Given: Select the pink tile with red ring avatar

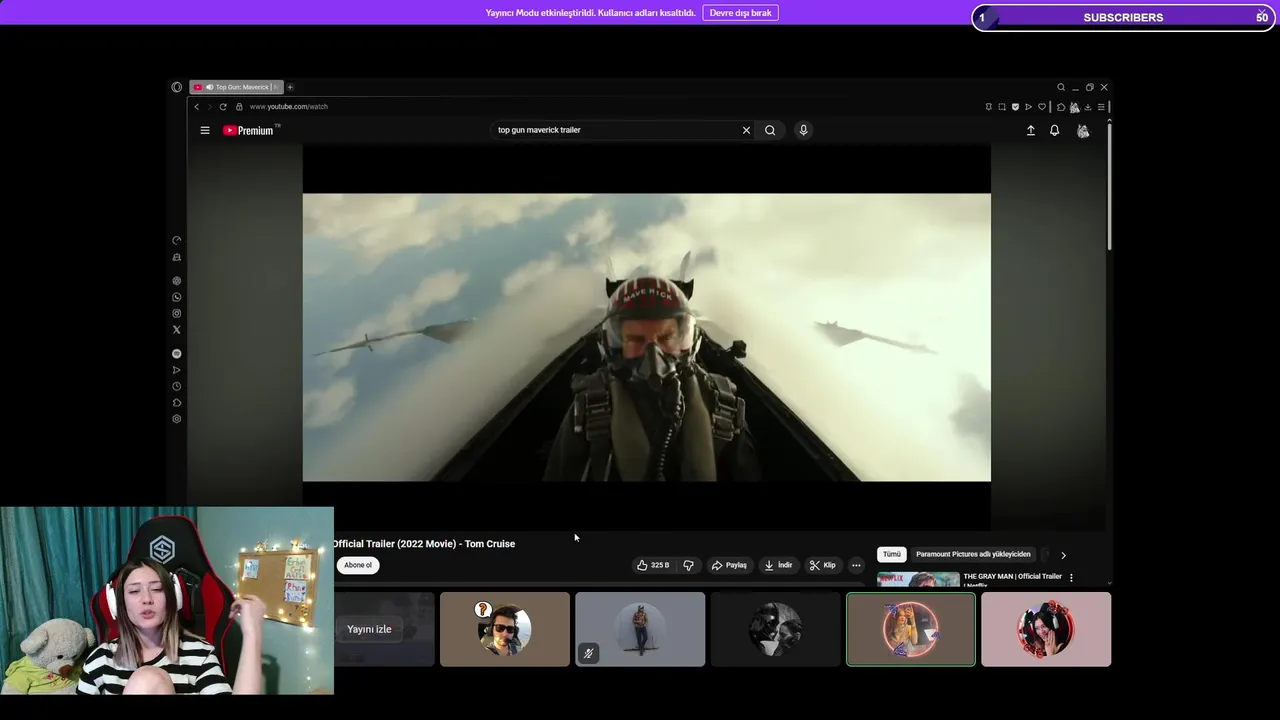Looking at the screenshot, I should pyautogui.click(x=1046, y=629).
